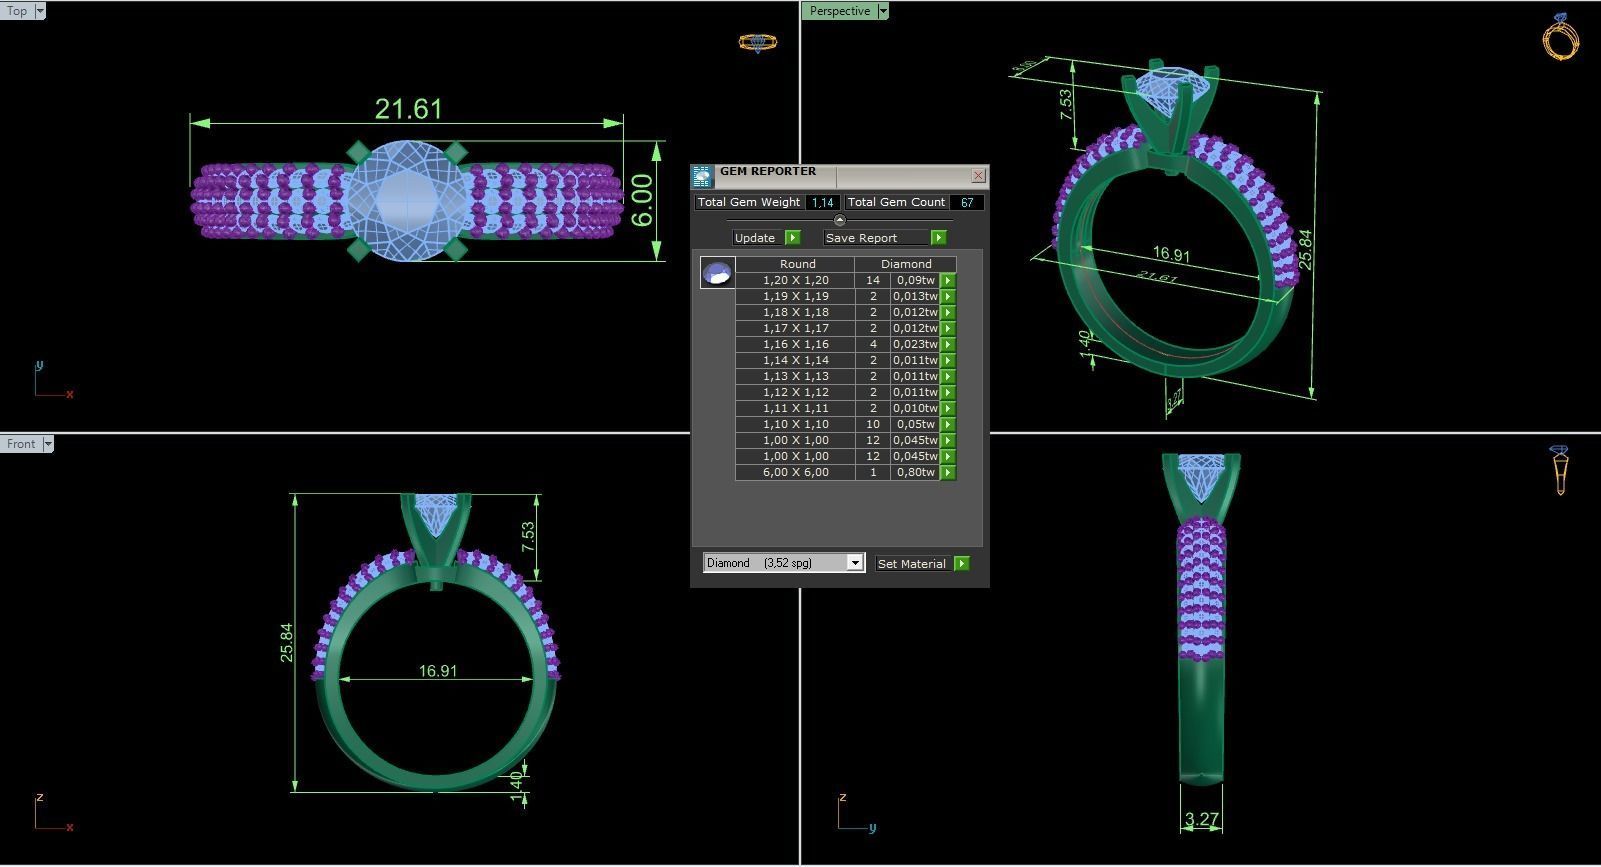The image size is (1601, 867).
Task: Select the Top viewport label
Action: (17, 11)
